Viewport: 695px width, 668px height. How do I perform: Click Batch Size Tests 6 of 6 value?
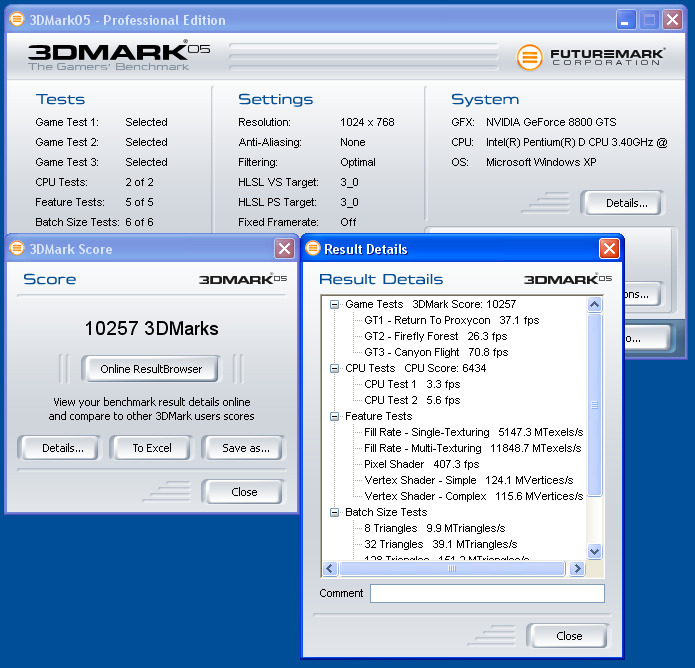click(x=139, y=222)
